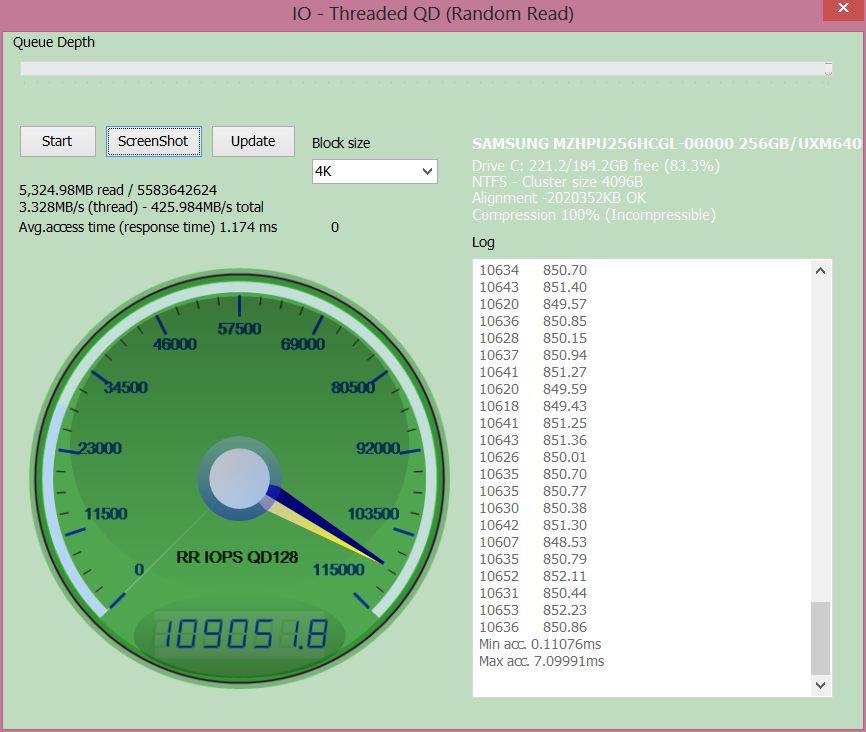
Task: Click the Start button
Action: coord(57,141)
